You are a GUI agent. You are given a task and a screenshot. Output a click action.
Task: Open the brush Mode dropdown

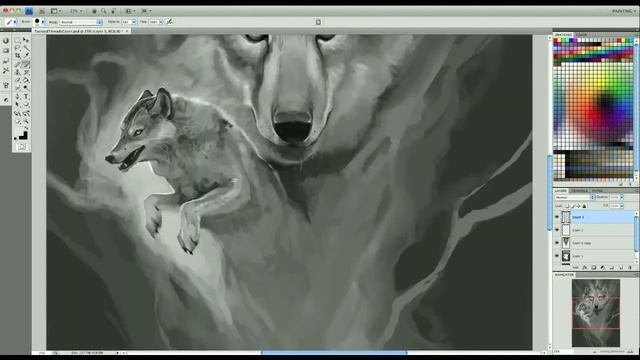(x=81, y=22)
